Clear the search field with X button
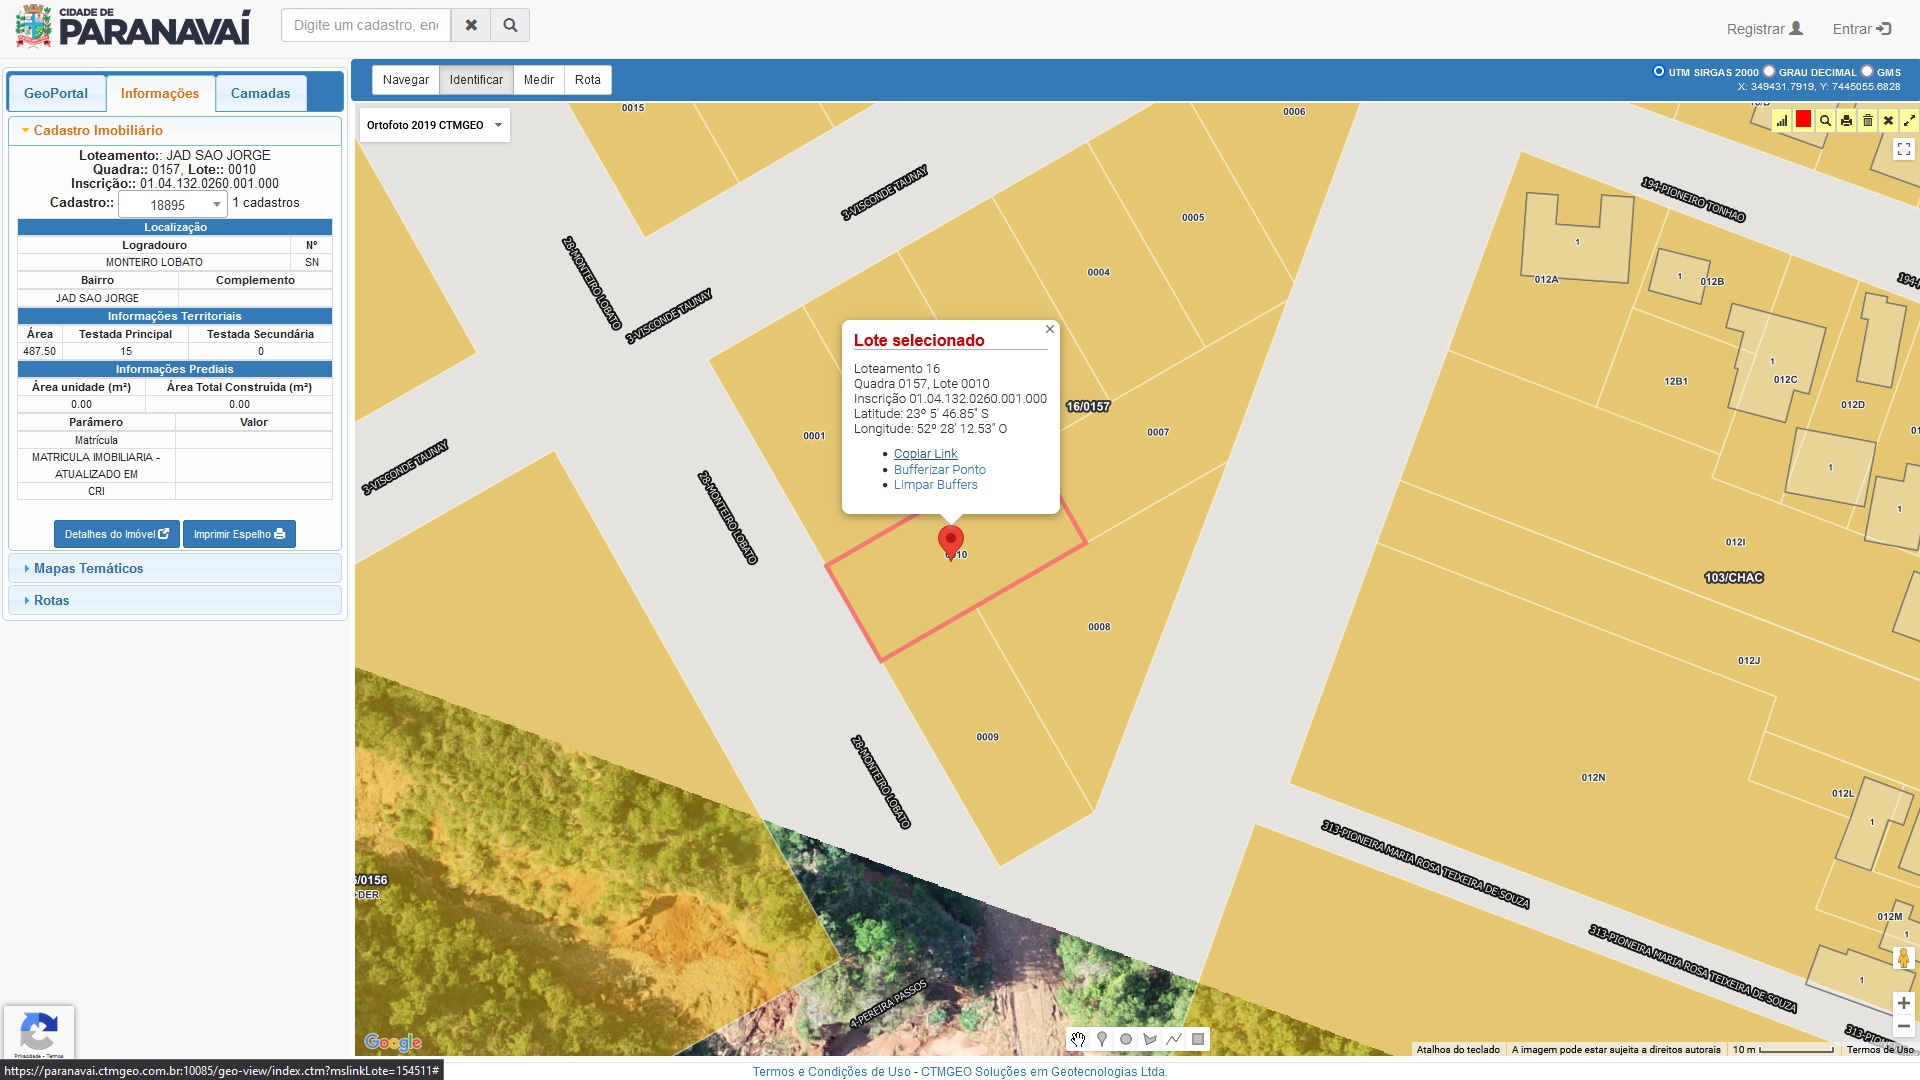 pyautogui.click(x=471, y=25)
